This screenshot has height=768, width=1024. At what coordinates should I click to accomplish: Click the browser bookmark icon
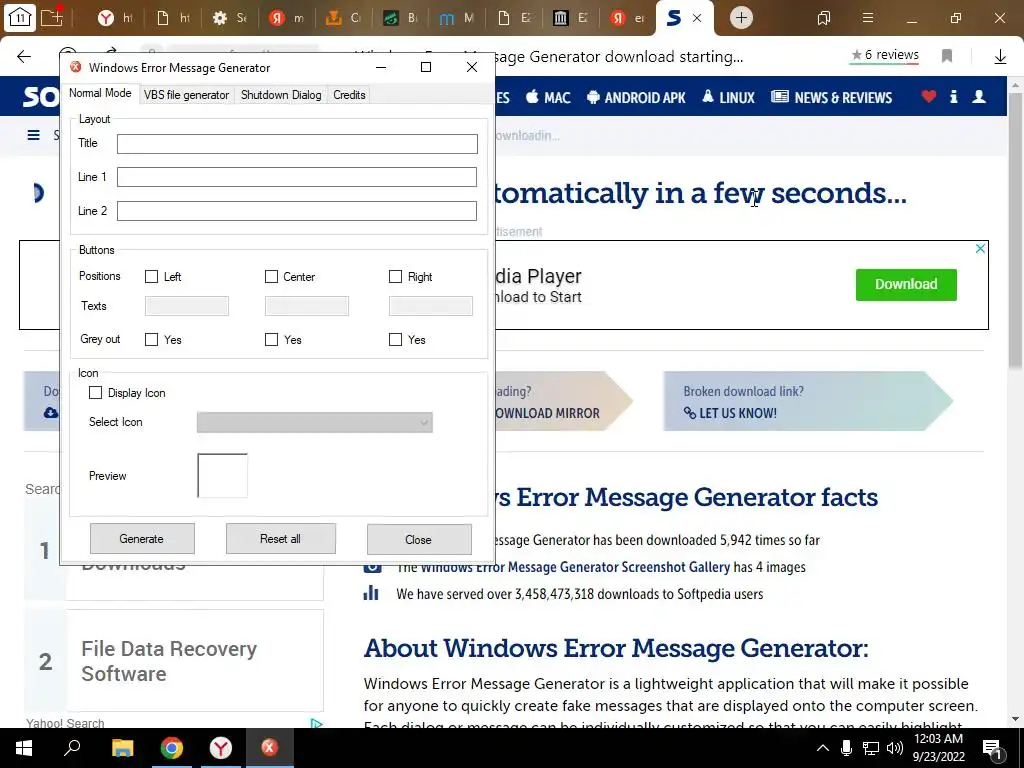coord(947,56)
